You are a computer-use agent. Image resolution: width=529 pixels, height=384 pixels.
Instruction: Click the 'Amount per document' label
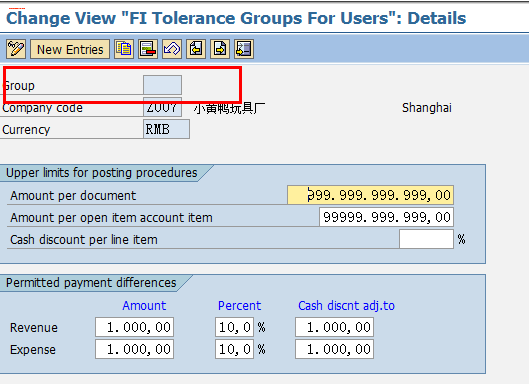(73, 196)
